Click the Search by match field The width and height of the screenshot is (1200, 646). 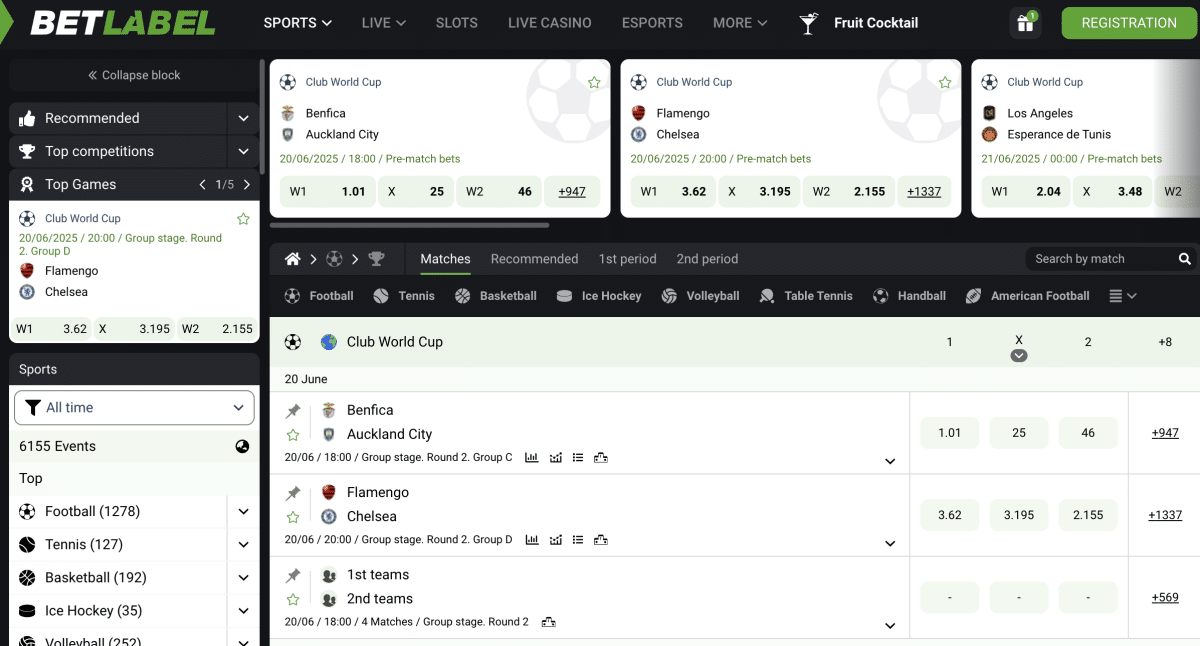(1100, 259)
